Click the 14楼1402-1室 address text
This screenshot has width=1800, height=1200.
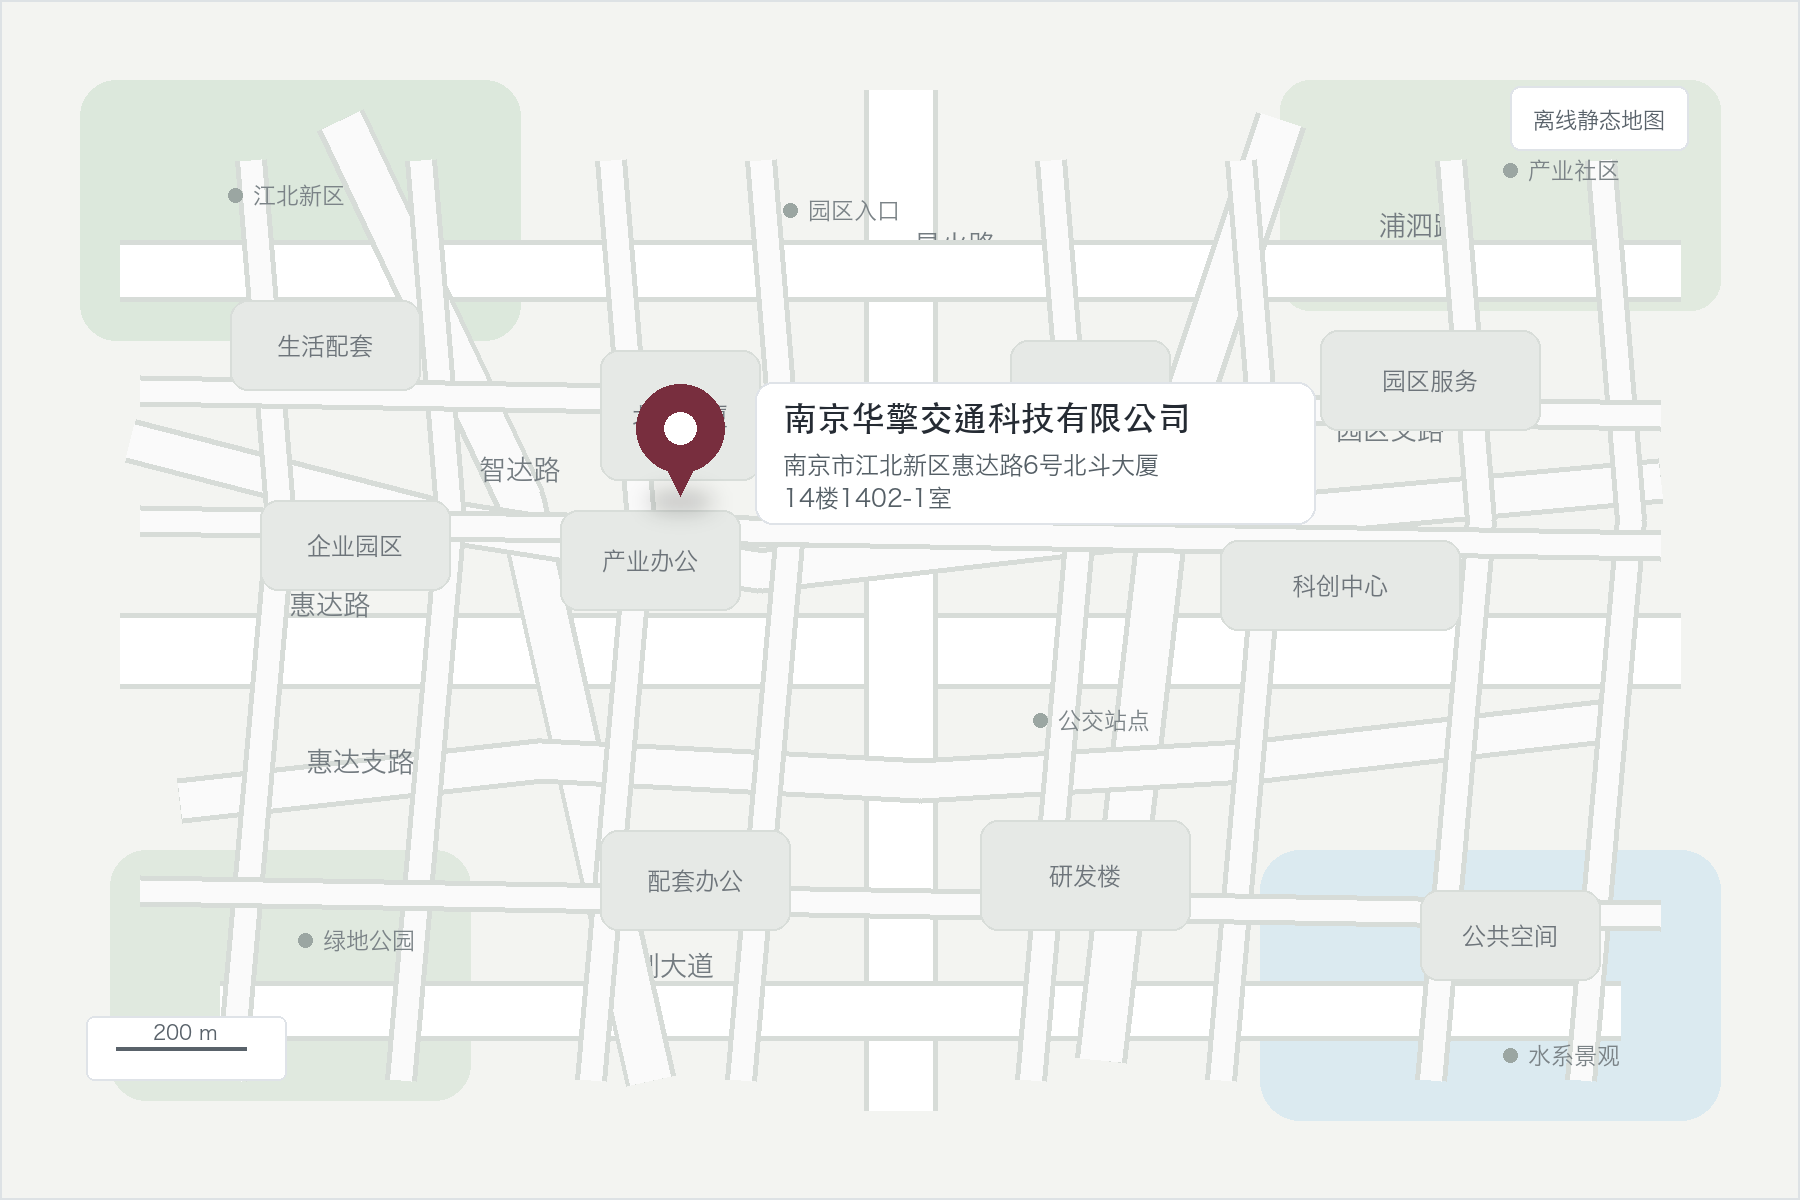point(867,498)
